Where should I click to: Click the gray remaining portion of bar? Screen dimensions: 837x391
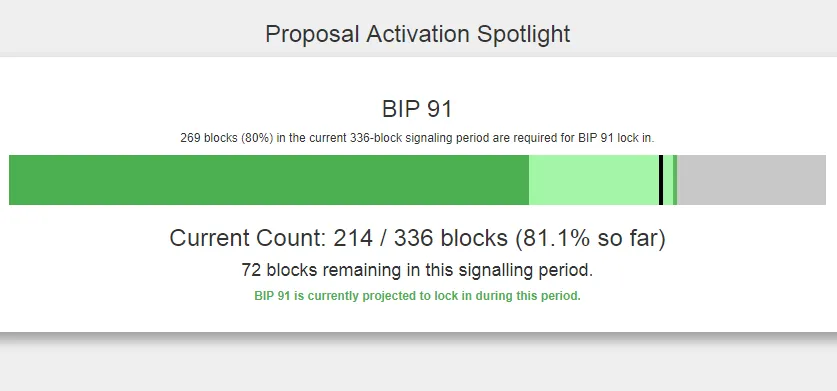(752, 180)
